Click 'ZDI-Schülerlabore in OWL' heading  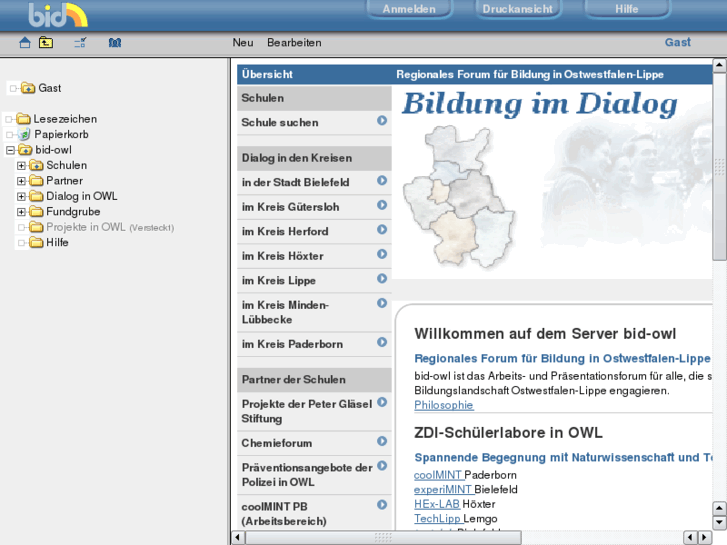pyautogui.click(x=508, y=432)
